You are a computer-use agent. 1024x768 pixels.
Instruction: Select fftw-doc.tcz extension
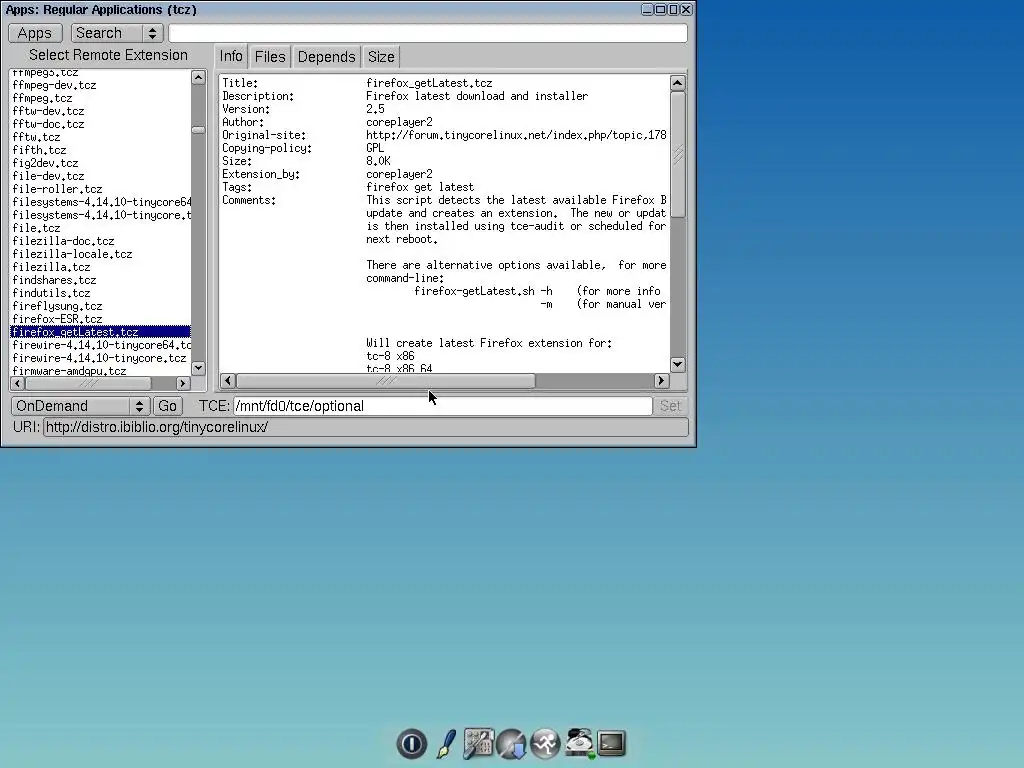pos(48,124)
